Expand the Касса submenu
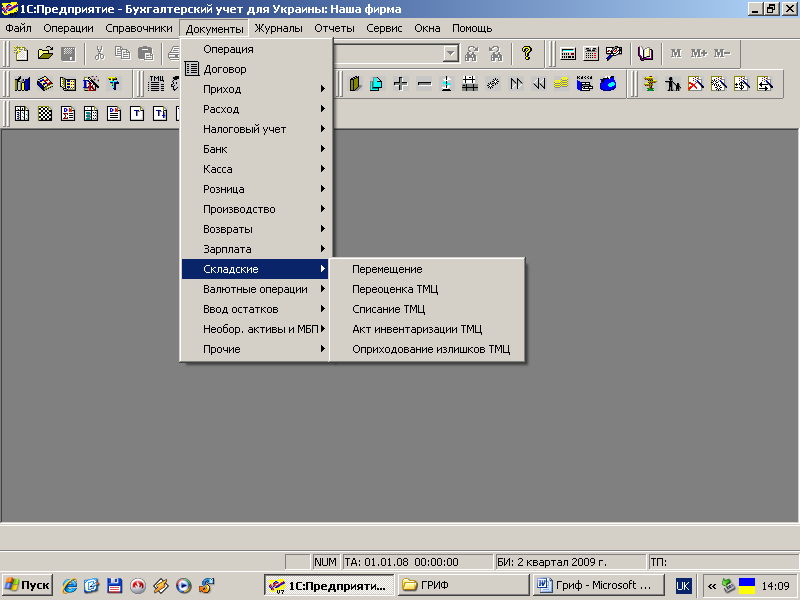800x600 pixels. click(x=257, y=169)
